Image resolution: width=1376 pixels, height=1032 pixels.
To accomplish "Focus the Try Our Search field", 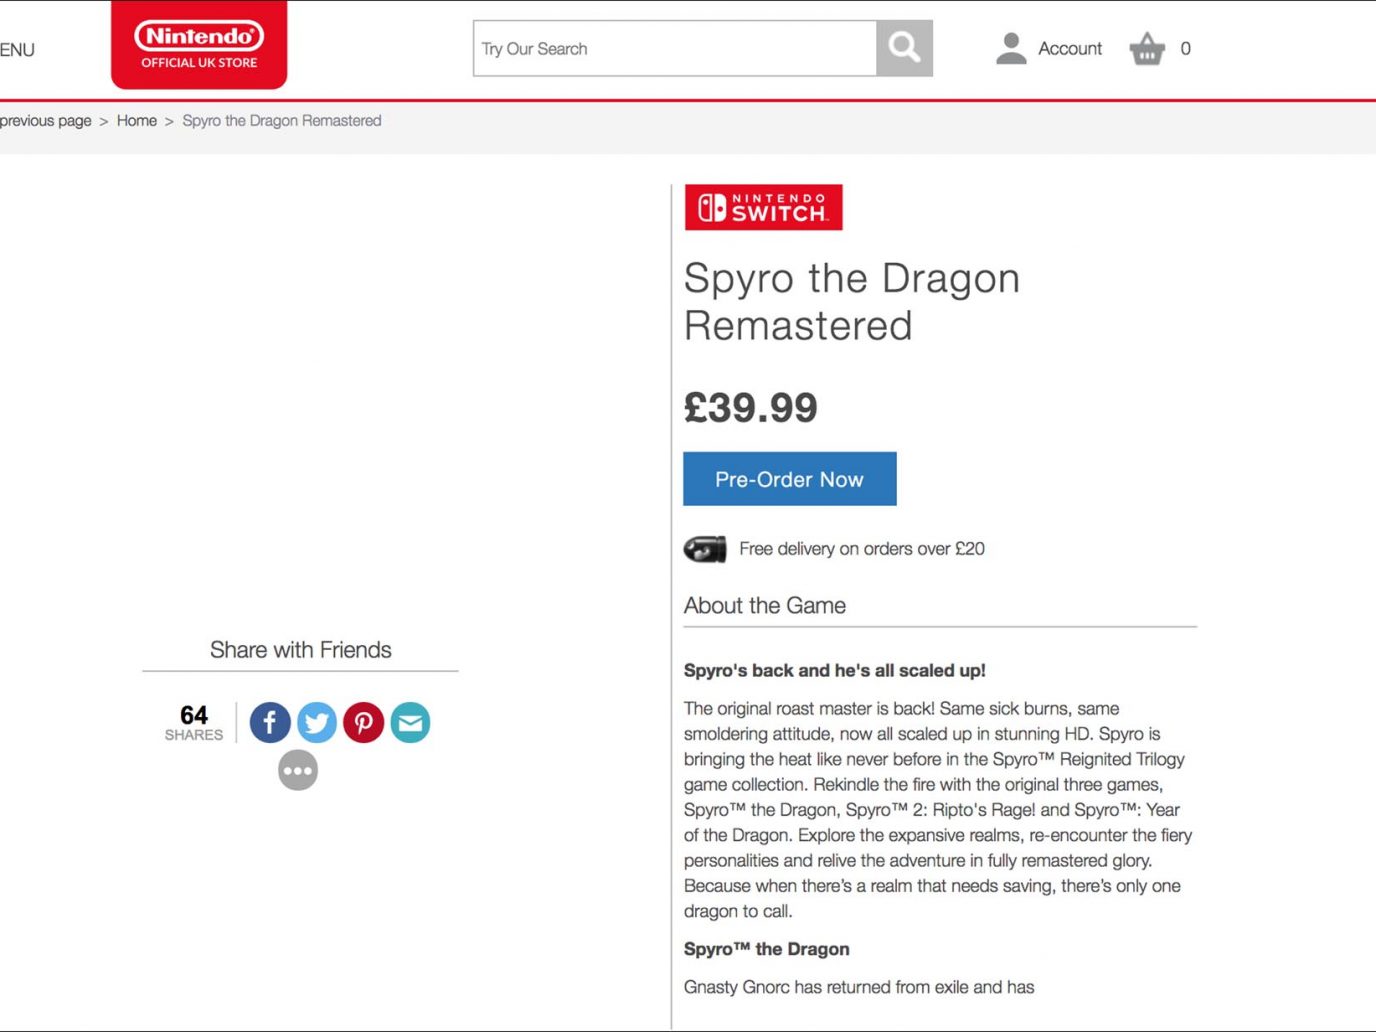I will 675,48.
